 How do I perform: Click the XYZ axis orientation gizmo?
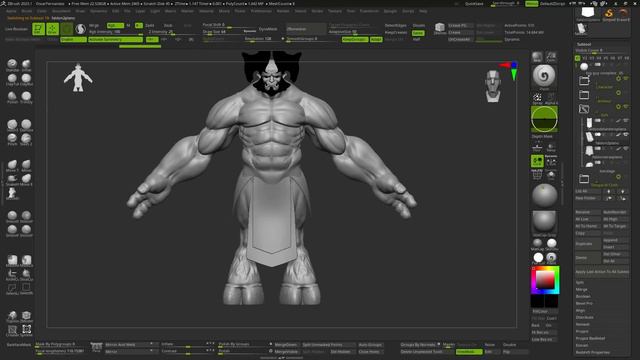(510, 70)
